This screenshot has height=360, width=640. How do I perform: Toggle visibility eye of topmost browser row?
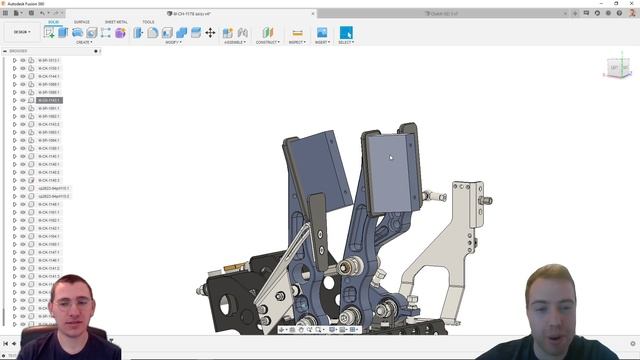[23, 60]
